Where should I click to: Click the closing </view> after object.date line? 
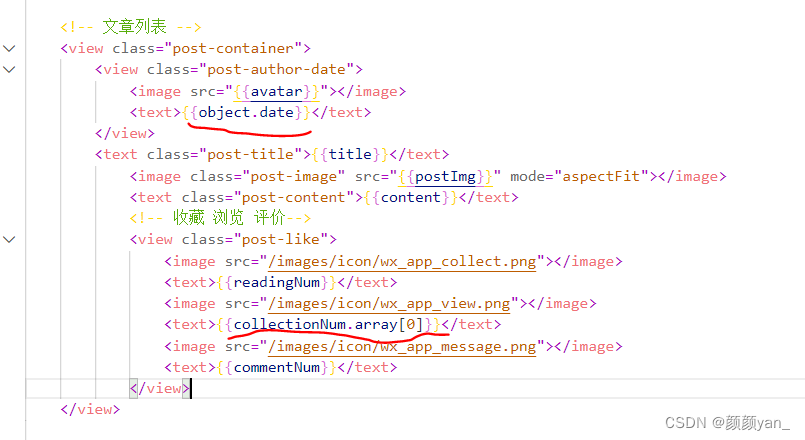click(125, 134)
